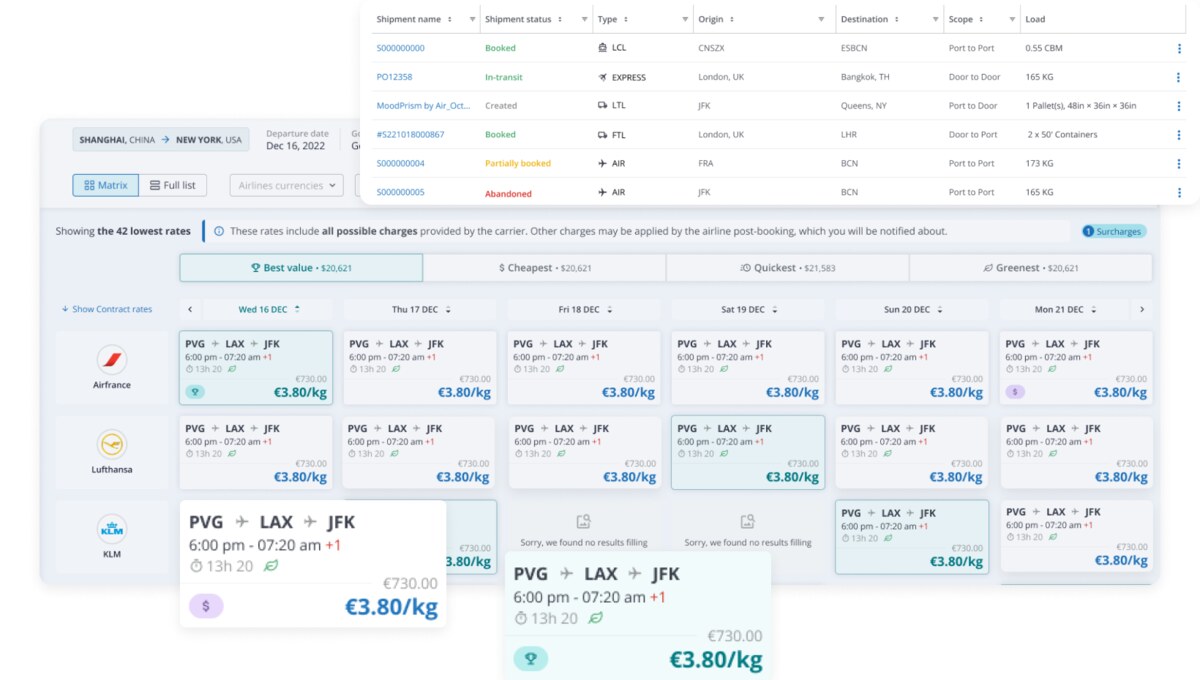Open the kebab menu for shipment S000000004

tap(1179, 163)
